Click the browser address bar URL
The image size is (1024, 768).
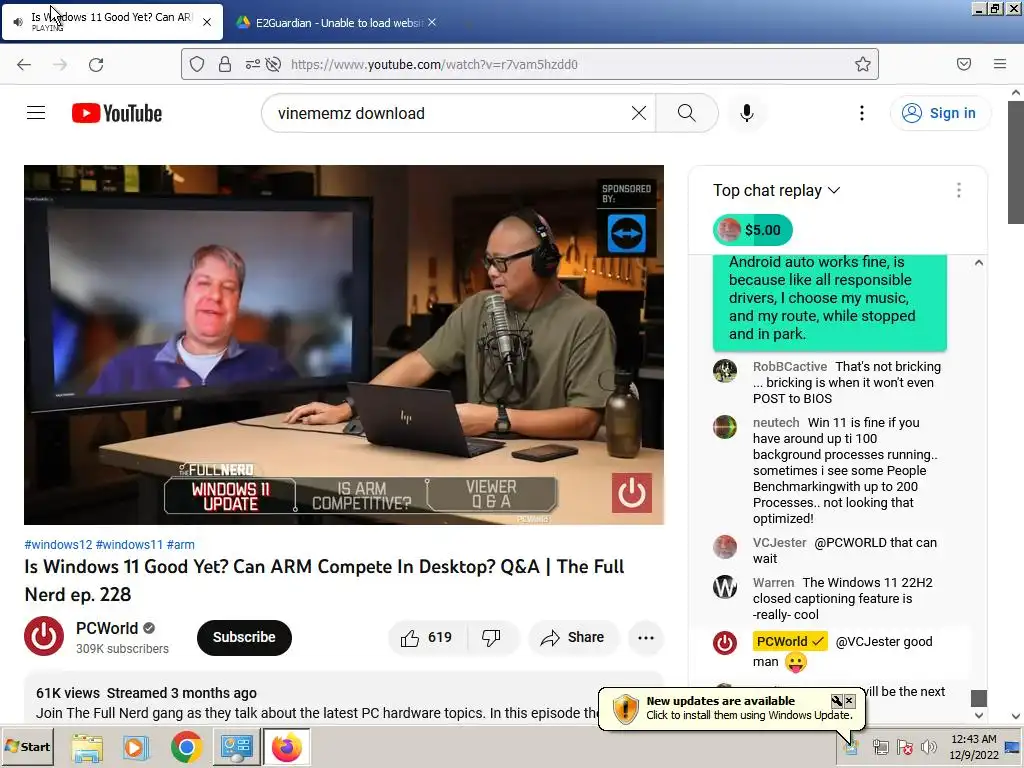pyautogui.click(x=434, y=64)
